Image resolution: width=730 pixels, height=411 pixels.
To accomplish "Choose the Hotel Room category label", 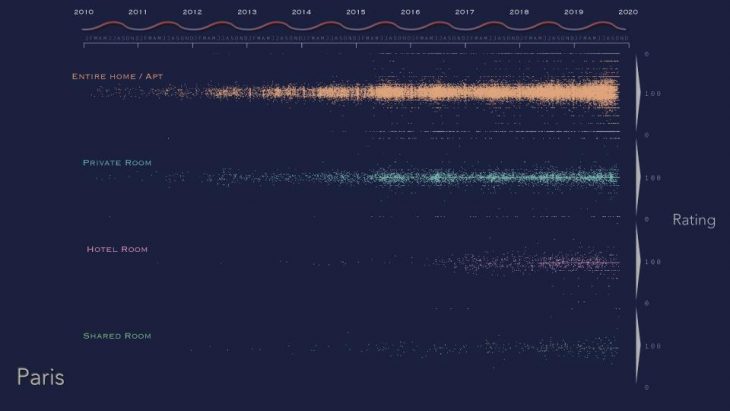I will click(x=117, y=249).
